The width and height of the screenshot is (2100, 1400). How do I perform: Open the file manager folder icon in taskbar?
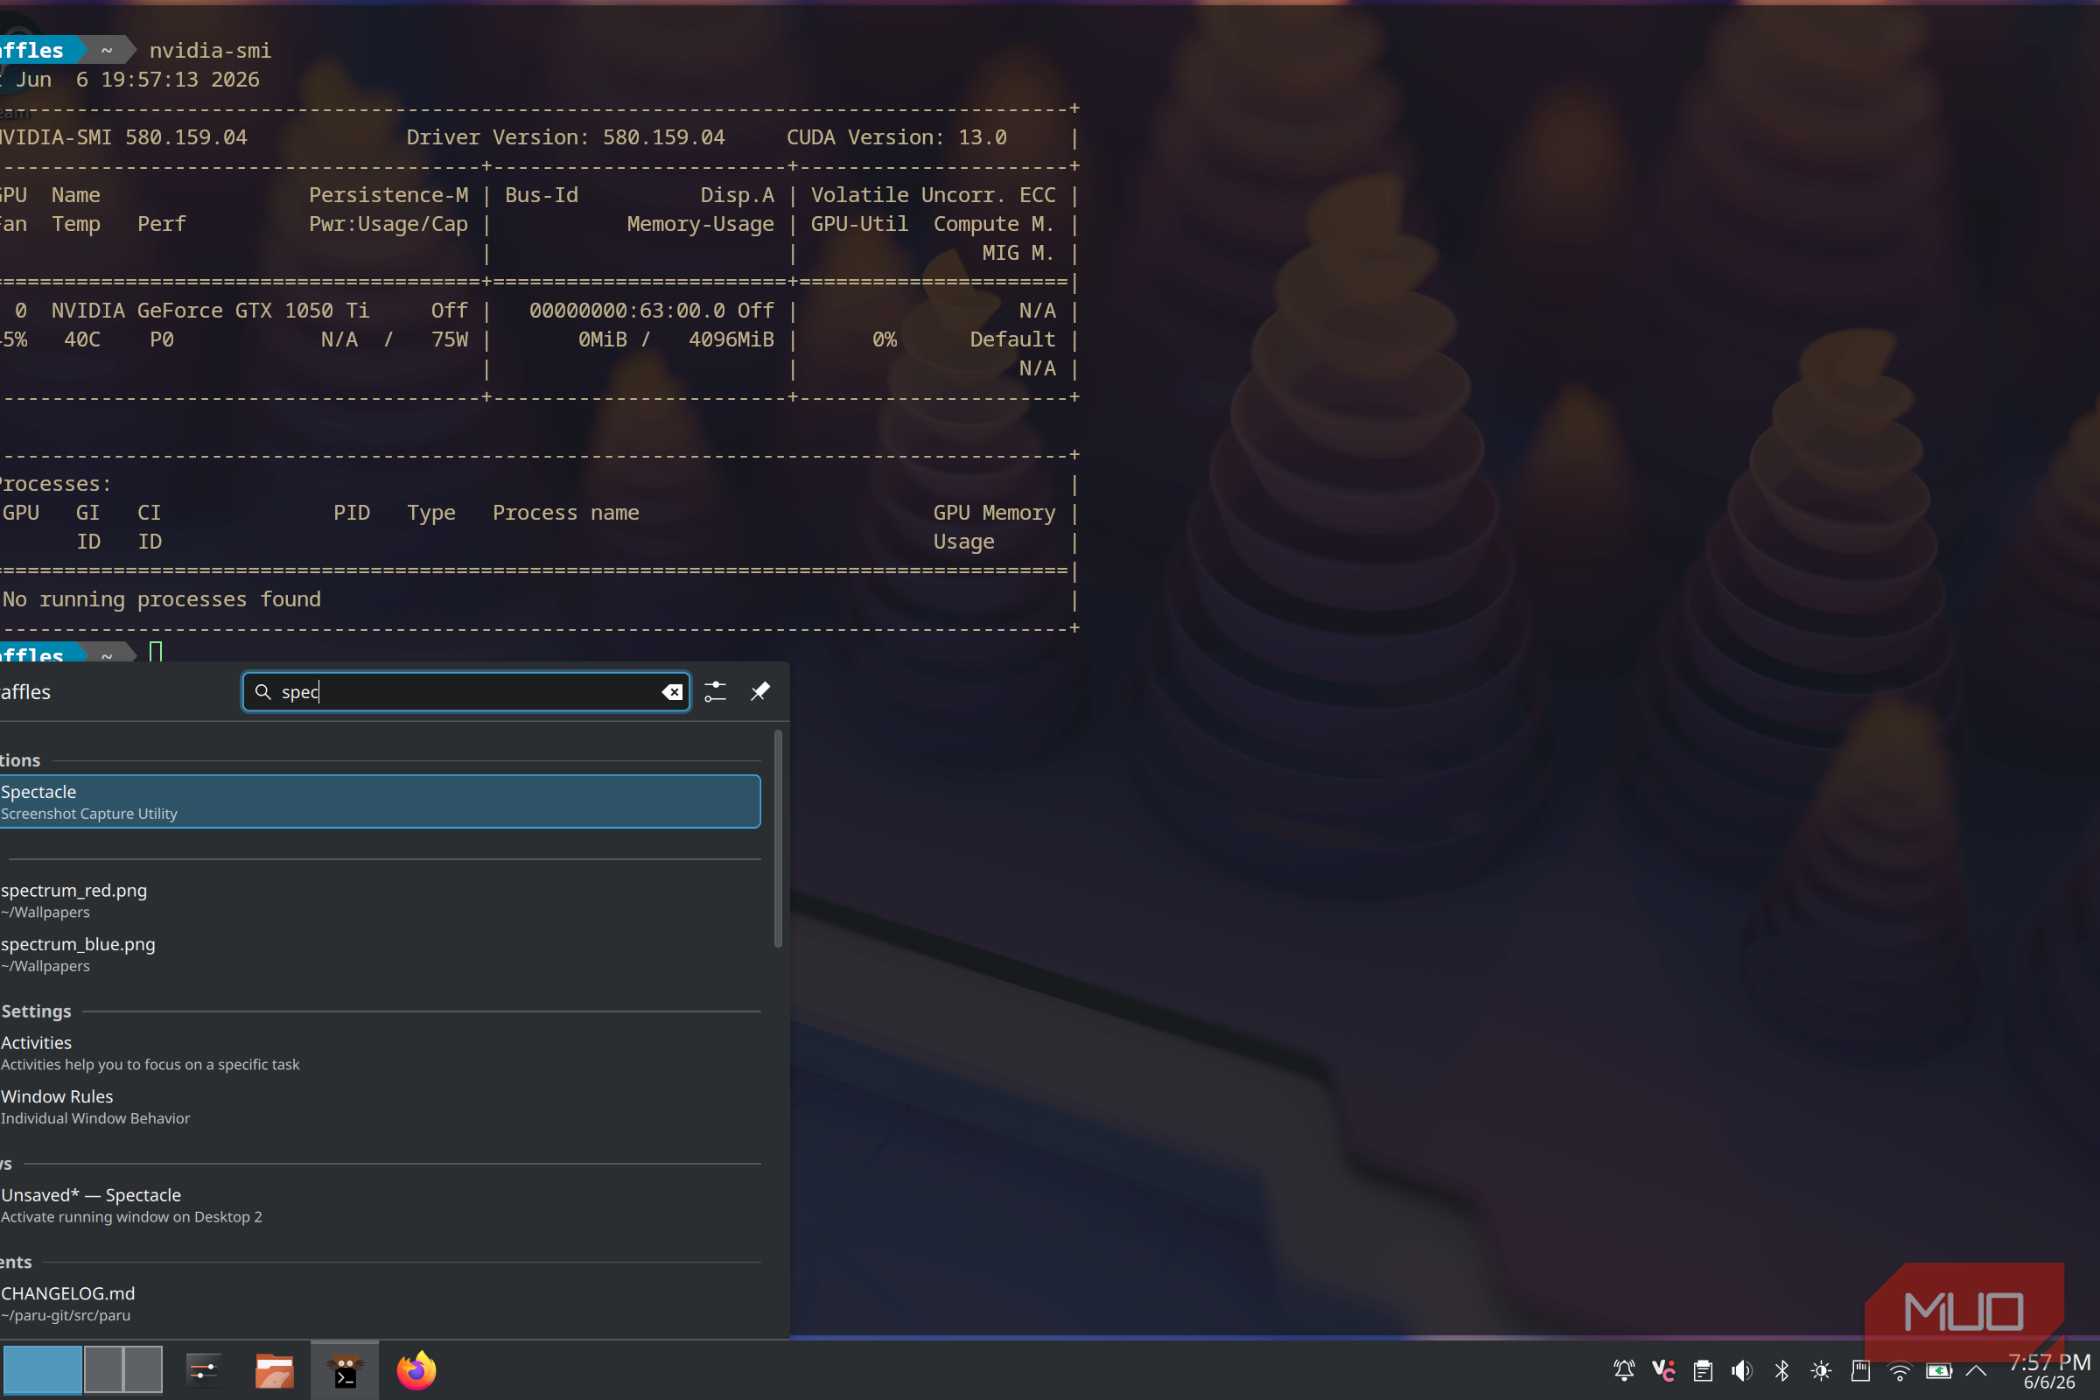(274, 1370)
